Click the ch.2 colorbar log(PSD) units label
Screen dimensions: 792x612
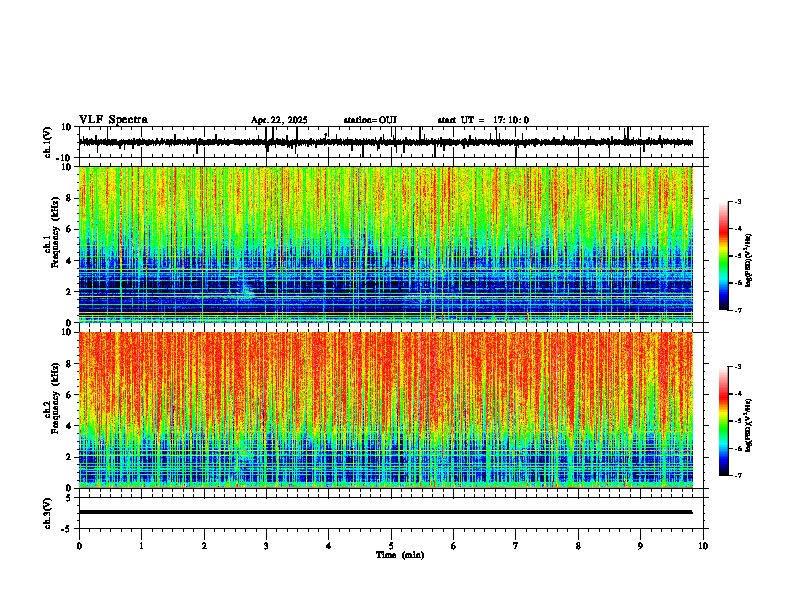pyautogui.click(x=748, y=425)
